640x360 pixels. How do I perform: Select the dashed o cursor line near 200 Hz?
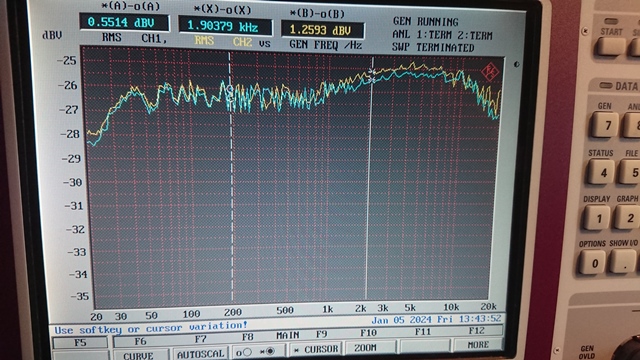(231, 176)
